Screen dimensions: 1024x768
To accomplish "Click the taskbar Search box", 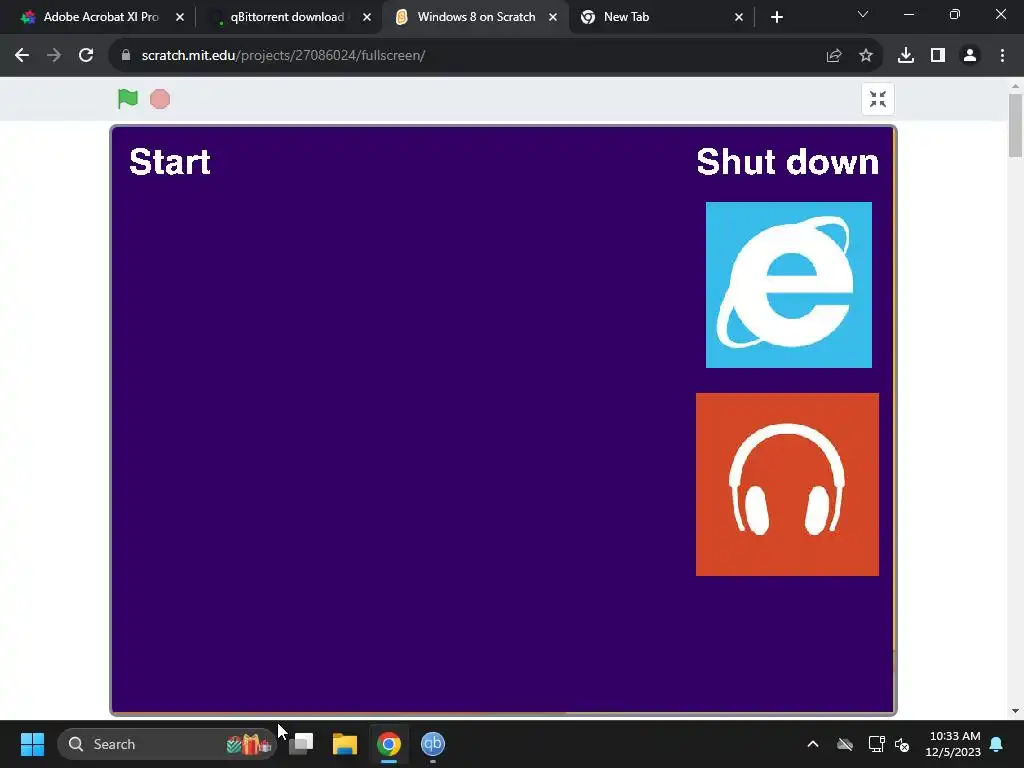I will click(167, 744).
